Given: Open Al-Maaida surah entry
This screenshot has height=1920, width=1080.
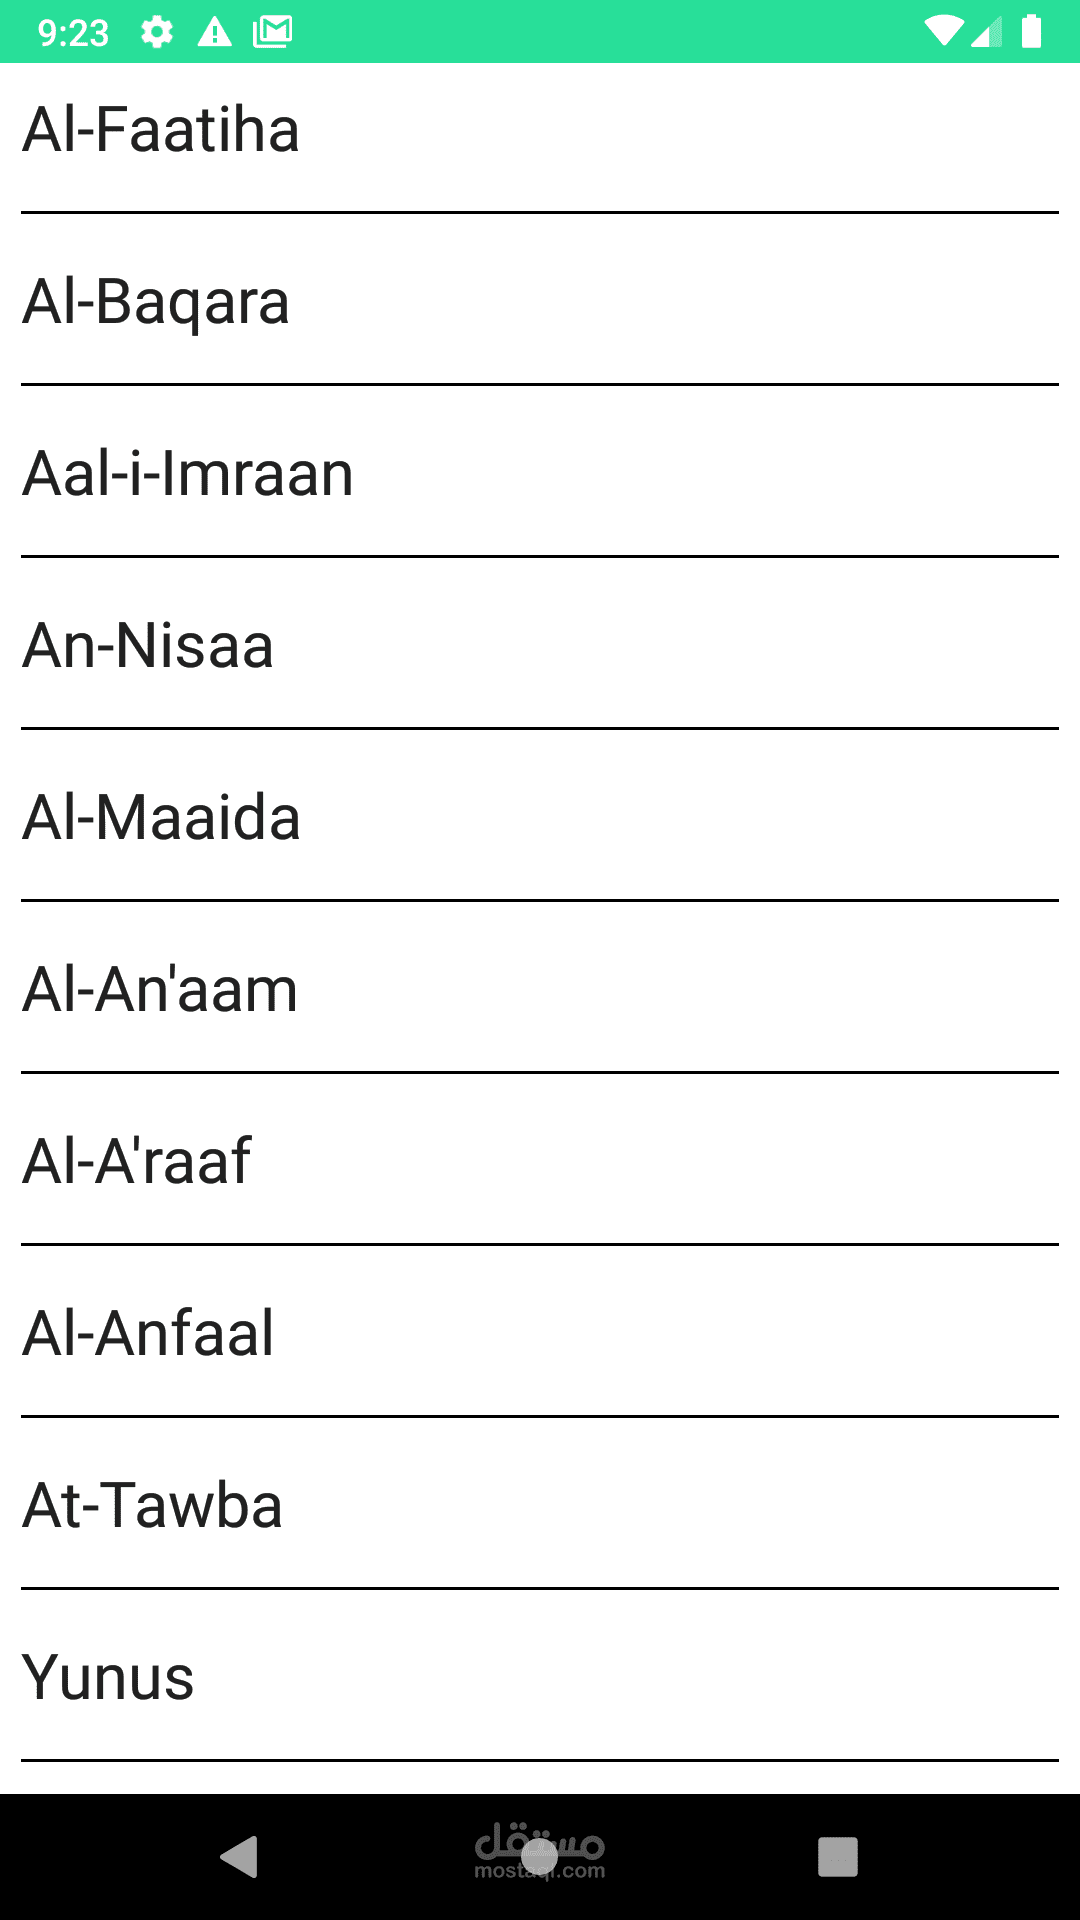Looking at the screenshot, I should (x=540, y=816).
